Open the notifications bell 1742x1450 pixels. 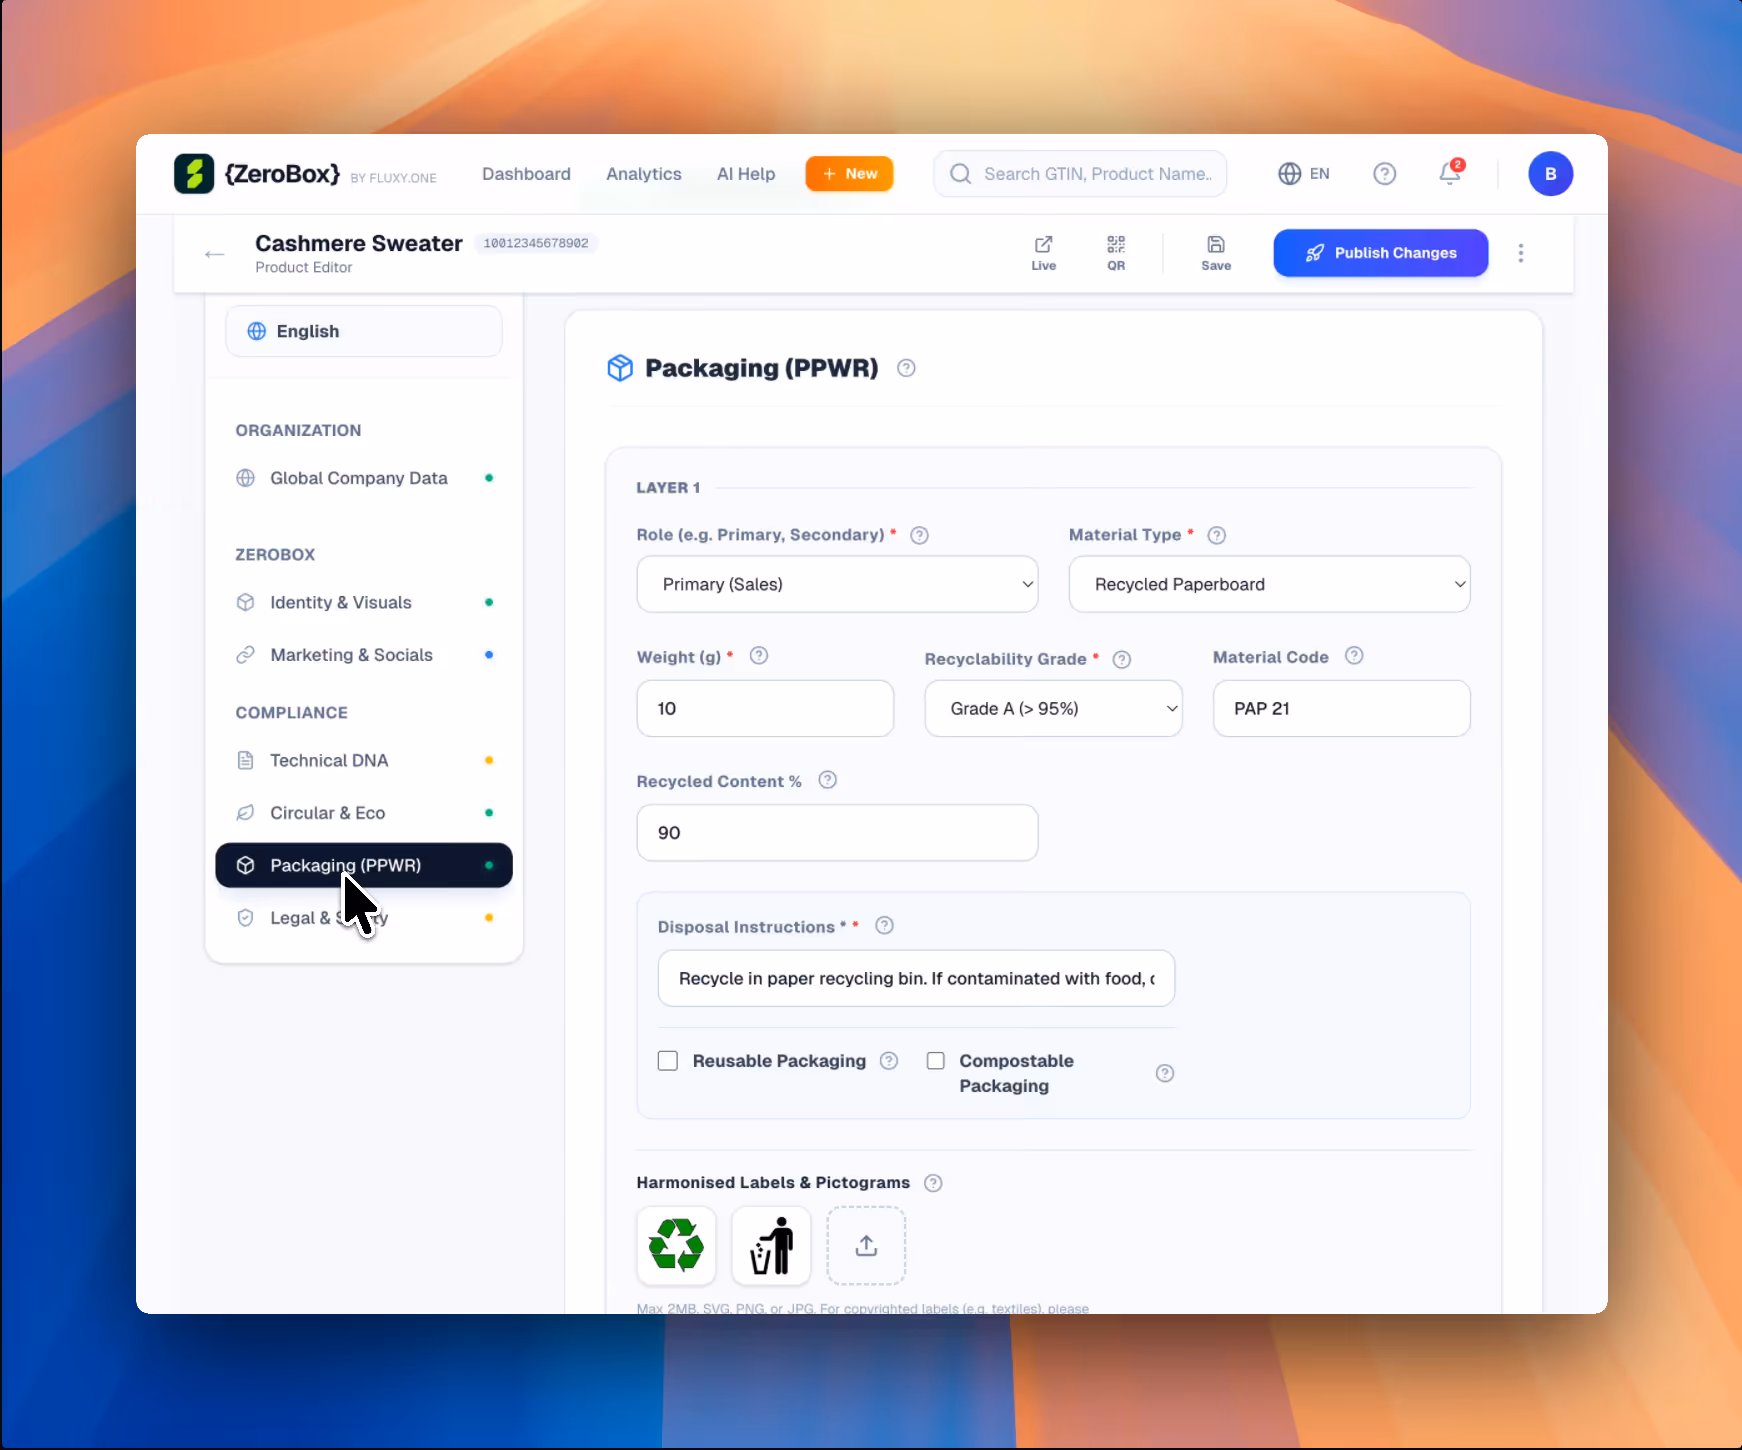[x=1450, y=173]
